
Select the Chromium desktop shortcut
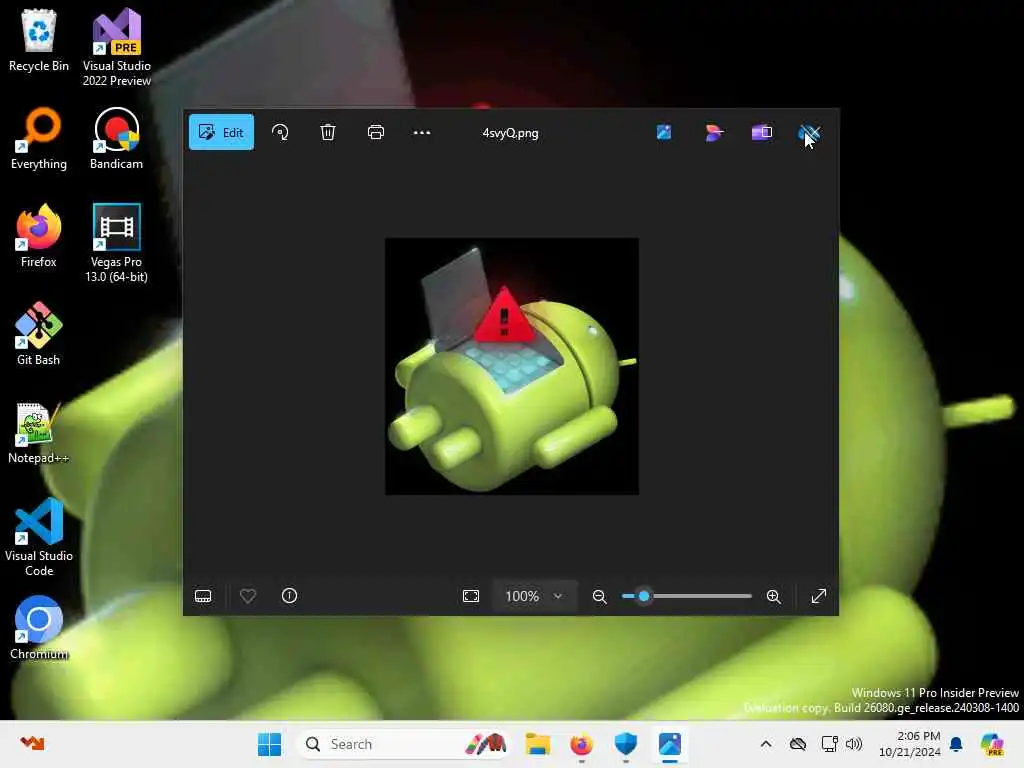tap(39, 628)
